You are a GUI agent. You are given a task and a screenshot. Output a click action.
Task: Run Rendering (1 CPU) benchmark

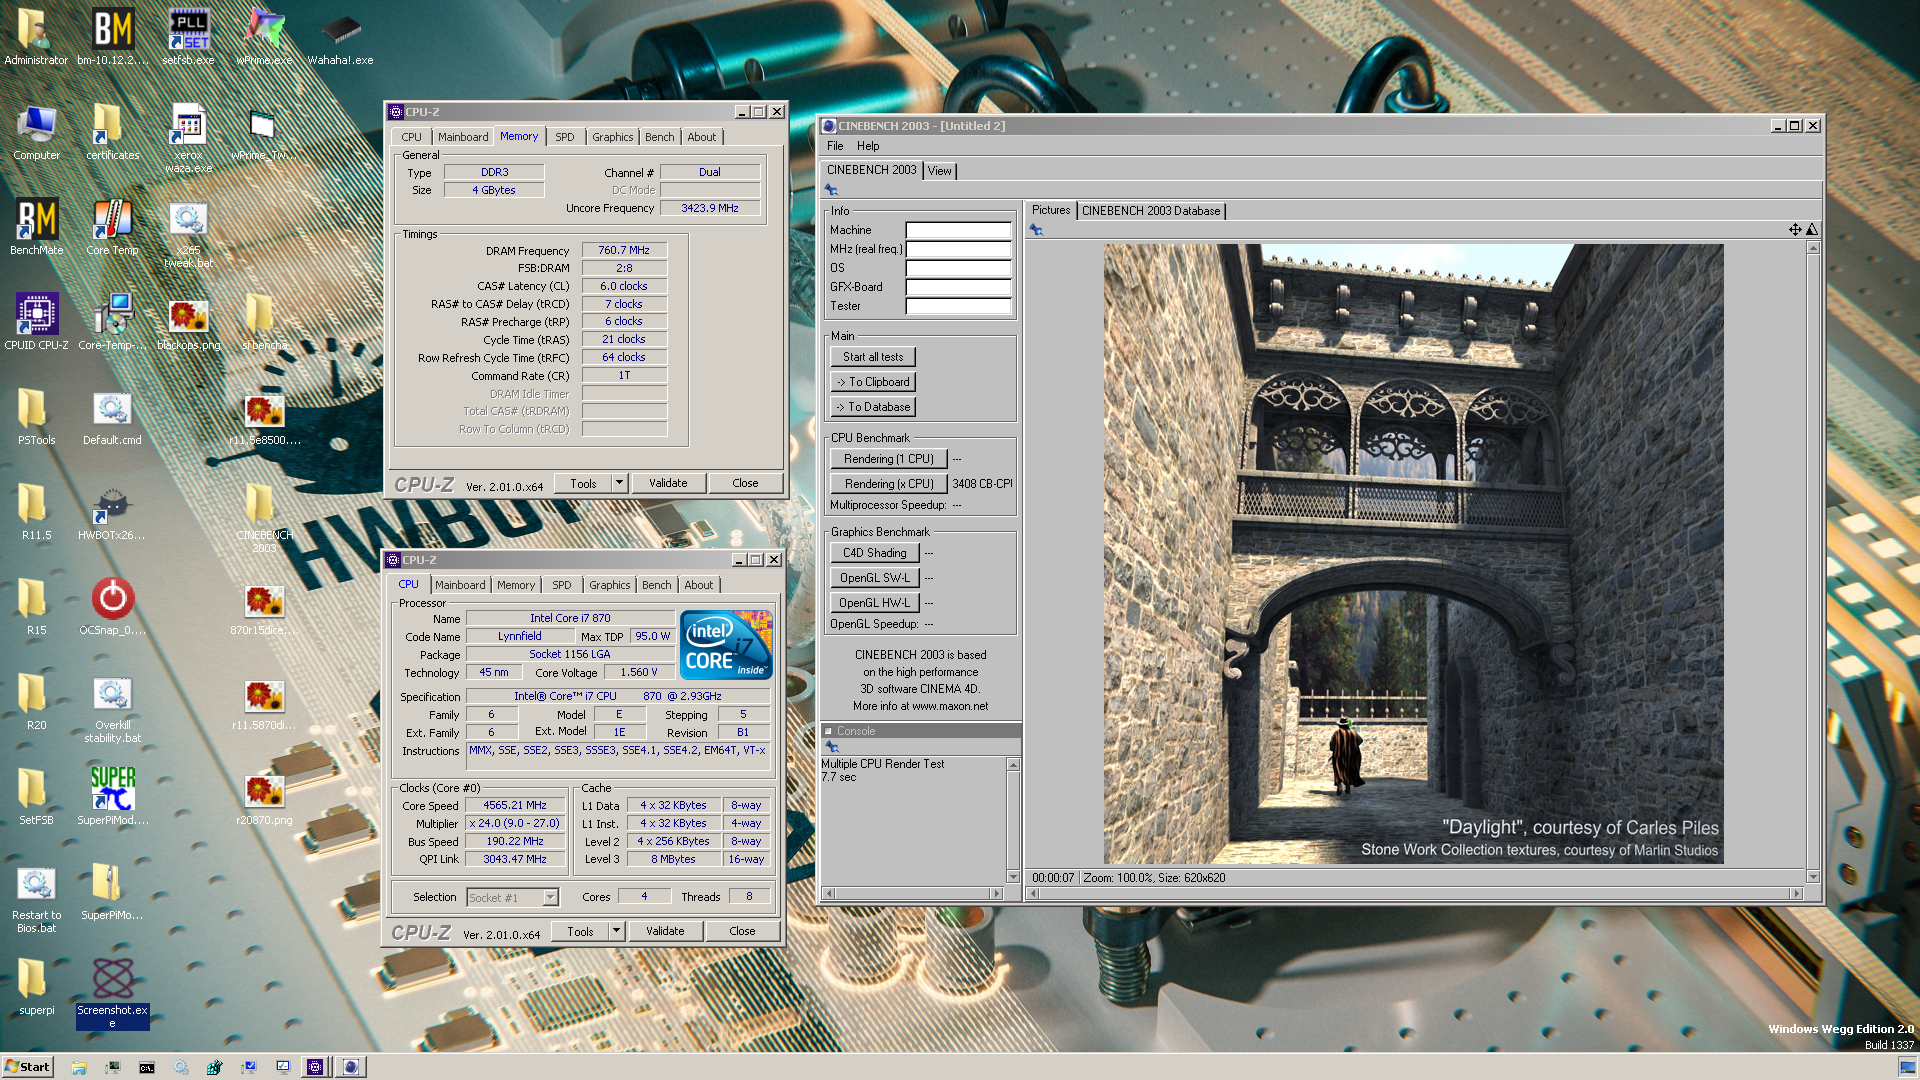[889, 459]
